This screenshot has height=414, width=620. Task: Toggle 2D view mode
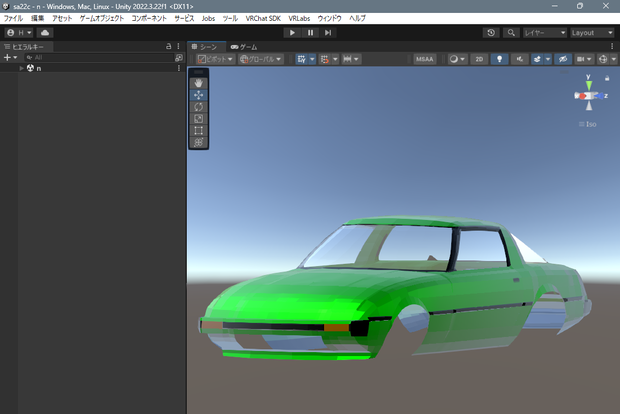tap(479, 59)
